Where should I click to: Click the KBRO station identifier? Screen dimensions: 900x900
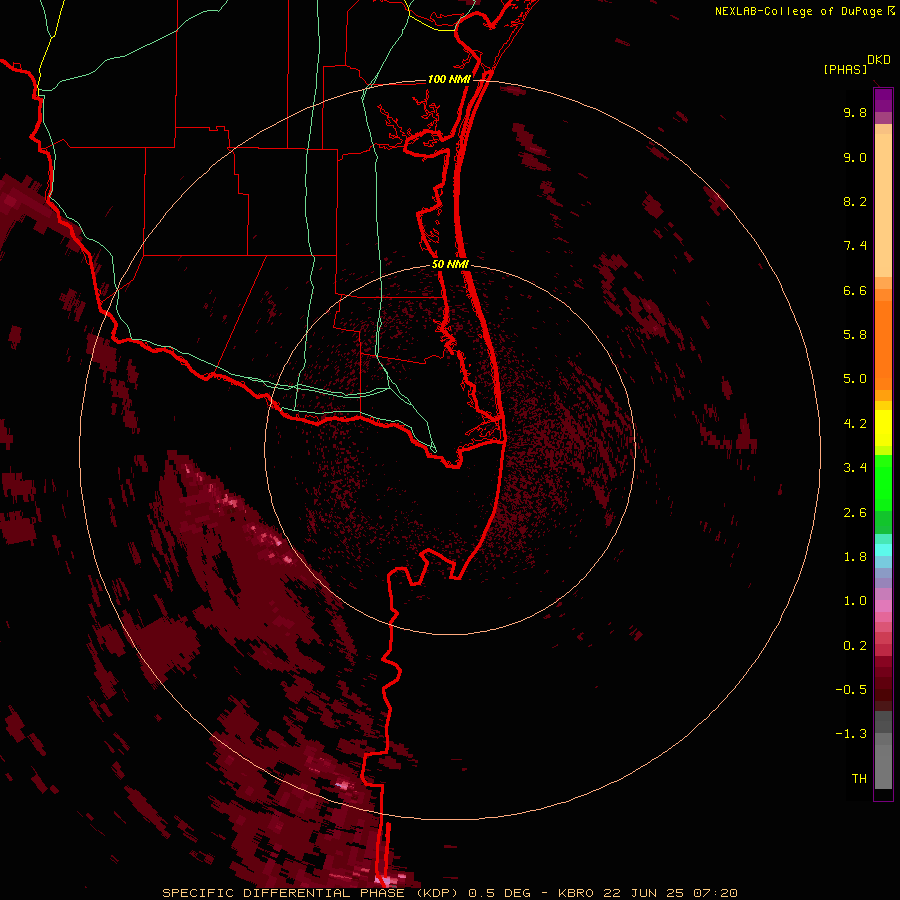[576, 893]
